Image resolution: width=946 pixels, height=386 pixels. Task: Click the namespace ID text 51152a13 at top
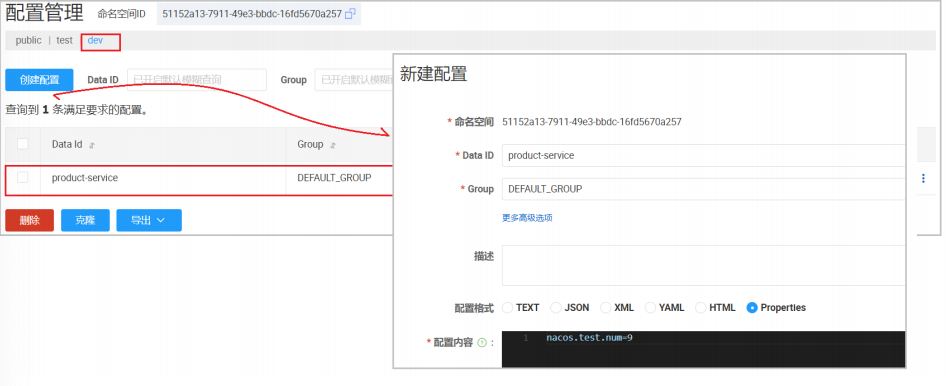(x=252, y=14)
